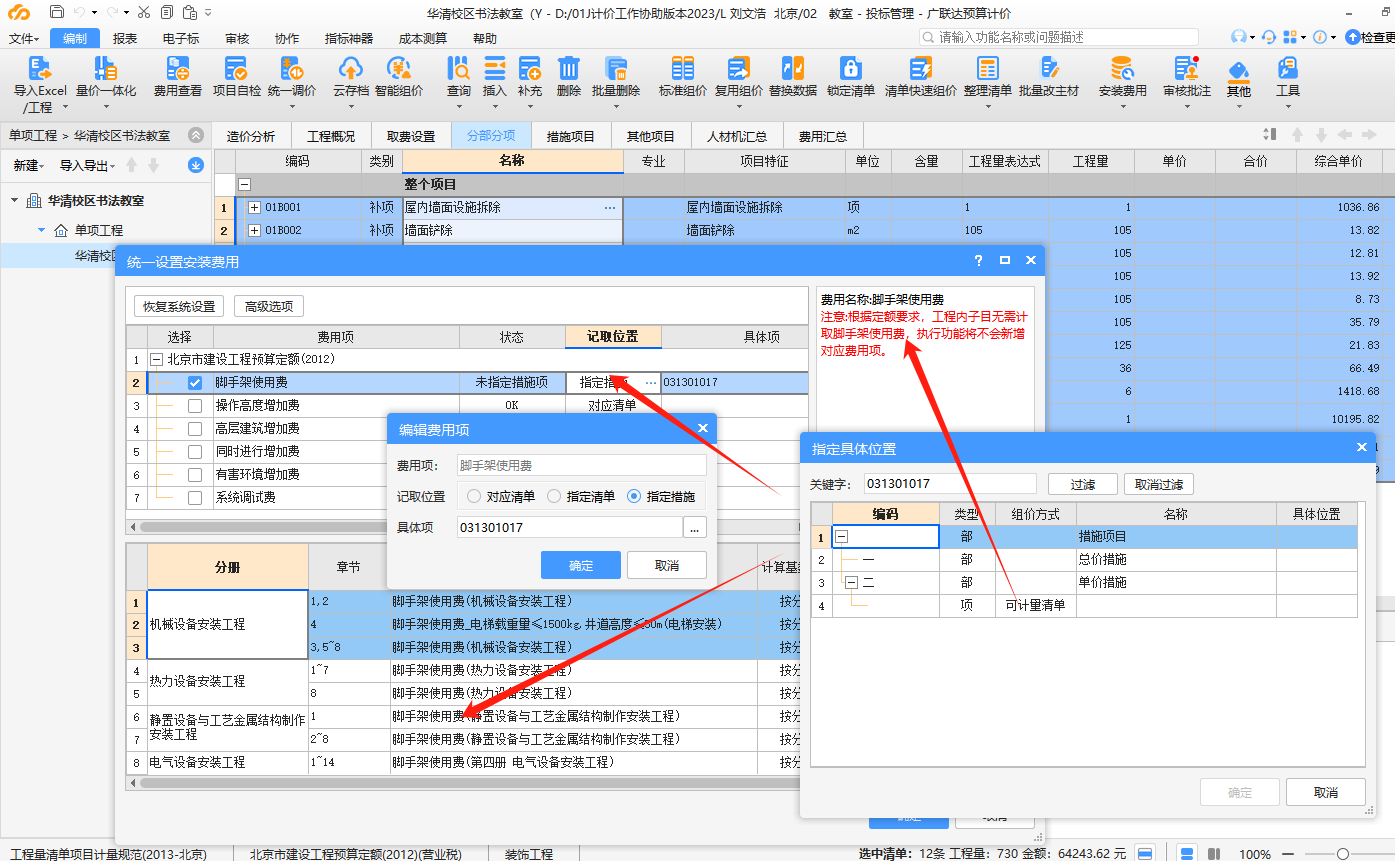The width and height of the screenshot is (1395, 861).
Task: Switch to the 费用汇总 tab
Action: click(x=823, y=136)
